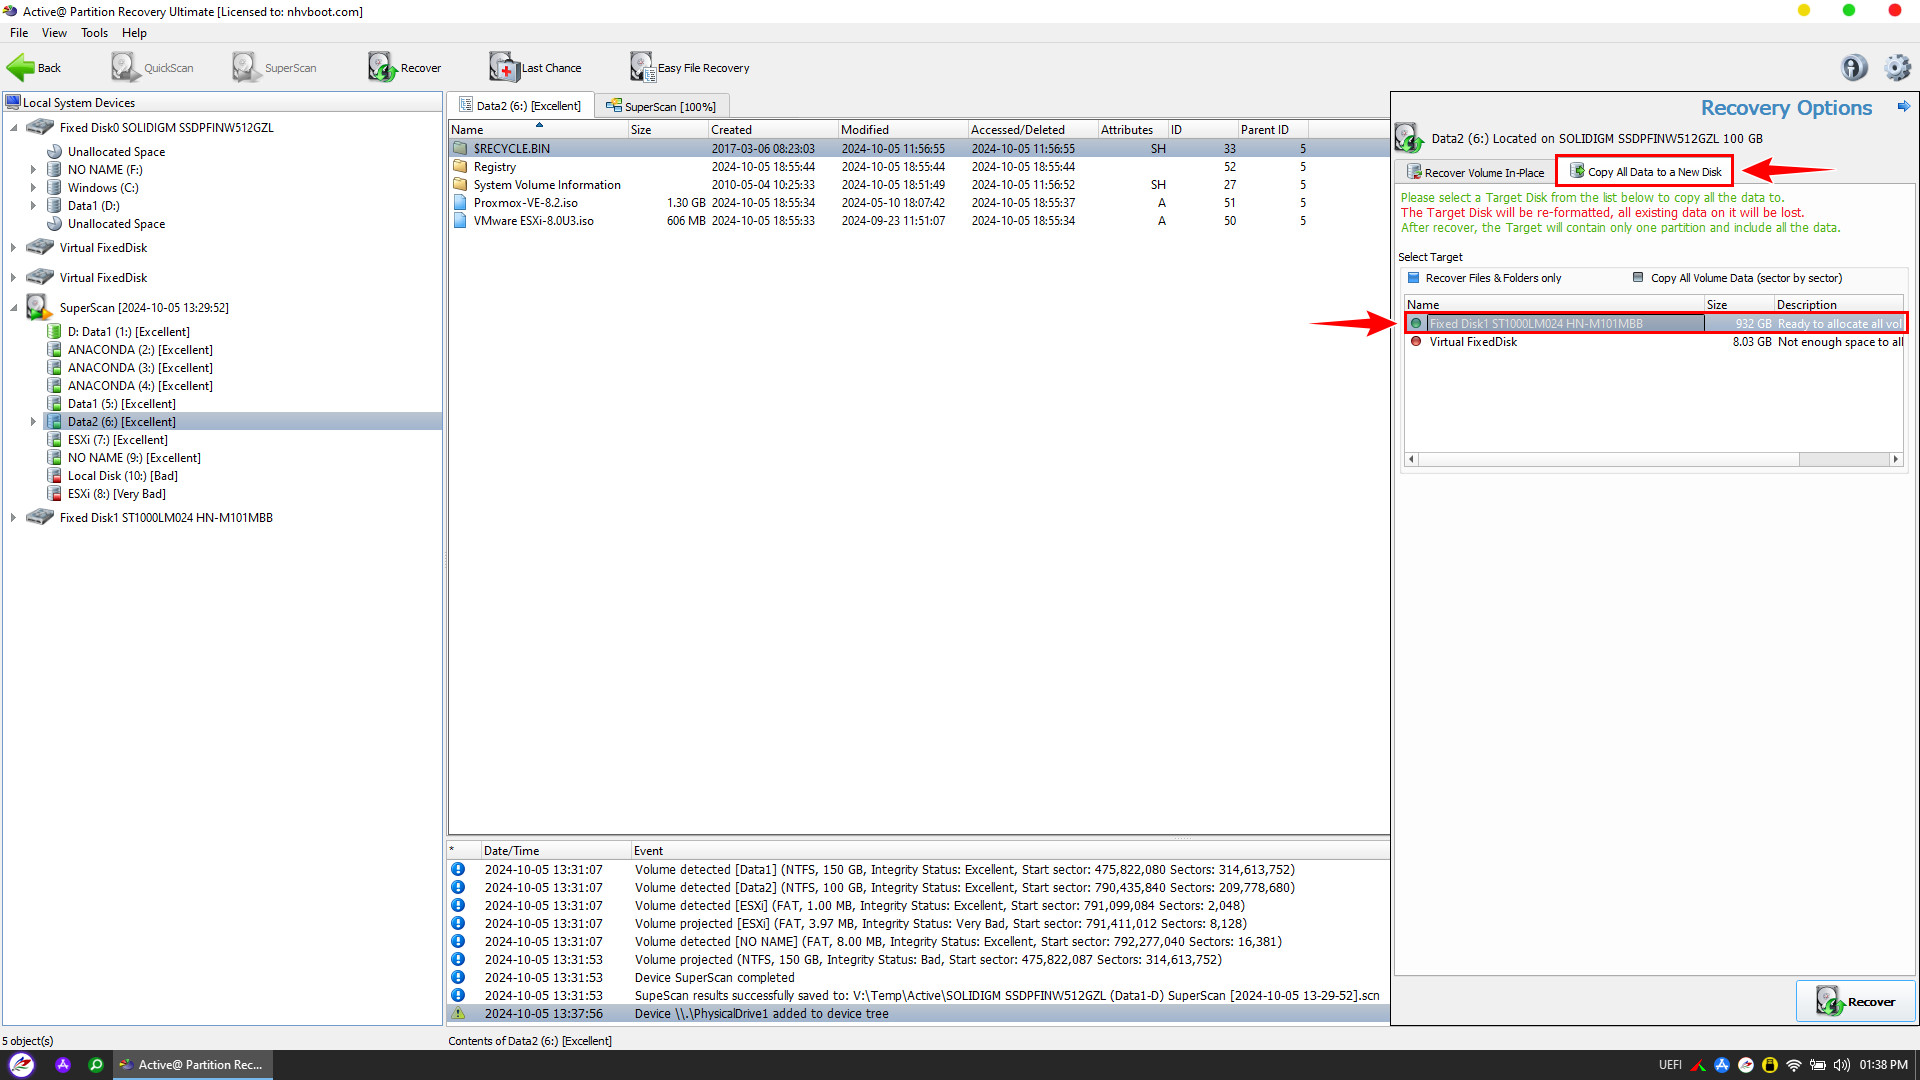Click the Back arrow icon
The width and height of the screenshot is (1920, 1080).
[x=20, y=67]
